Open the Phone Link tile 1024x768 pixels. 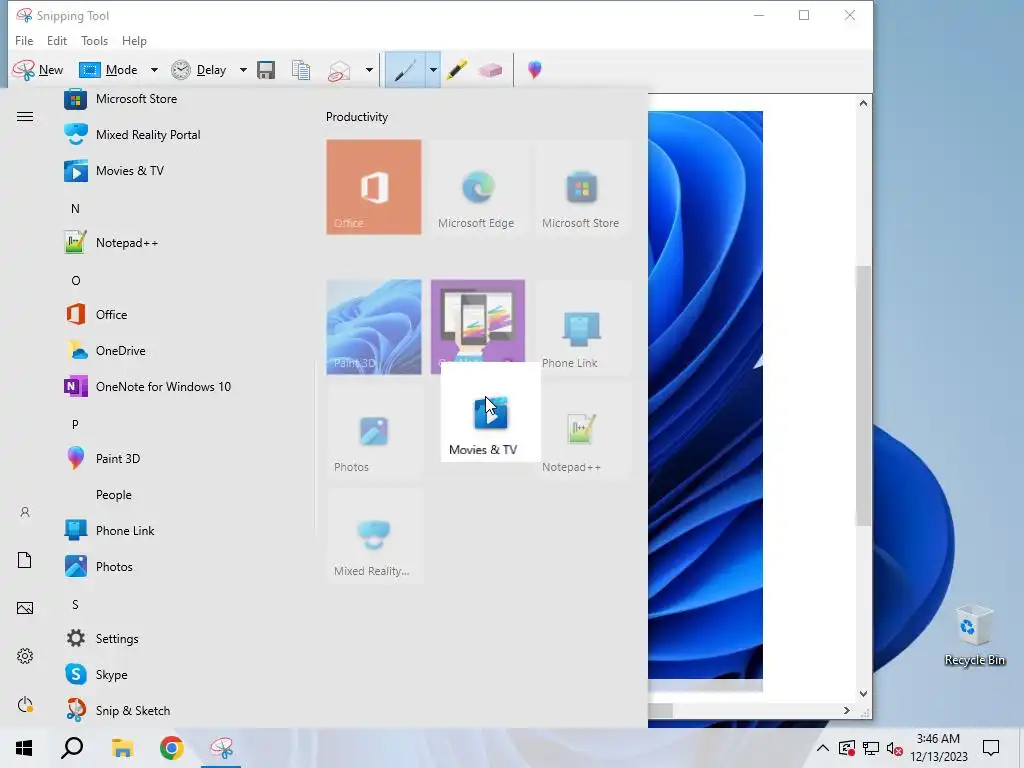(582, 327)
